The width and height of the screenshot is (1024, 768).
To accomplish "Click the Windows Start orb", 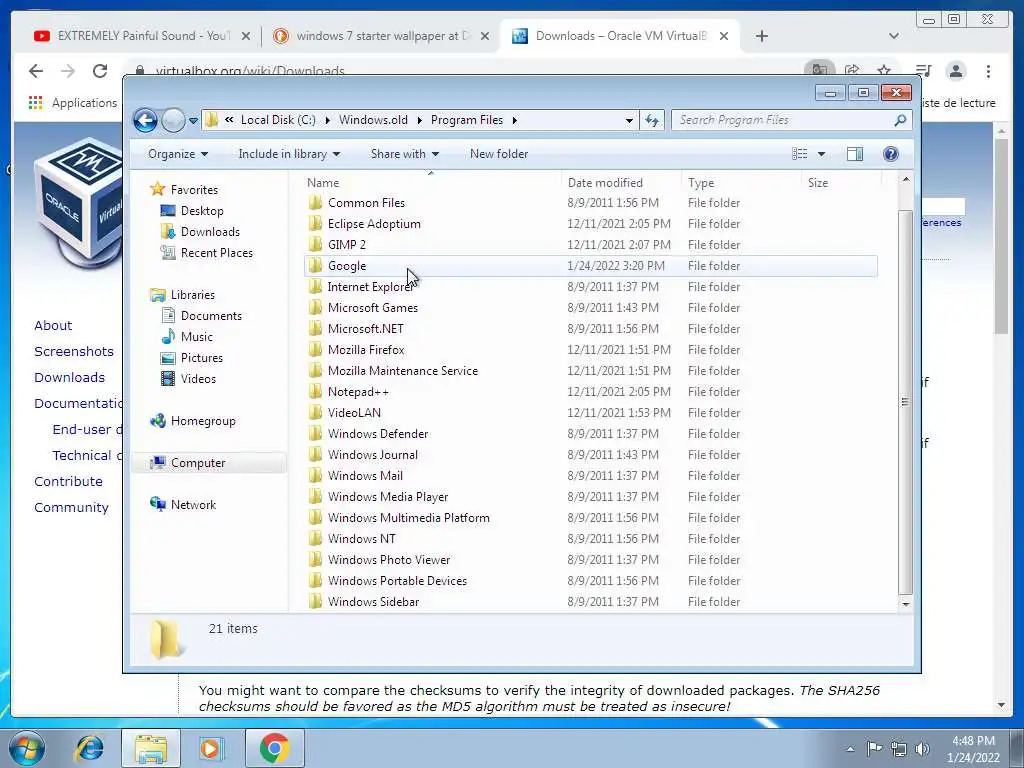I will (26, 748).
